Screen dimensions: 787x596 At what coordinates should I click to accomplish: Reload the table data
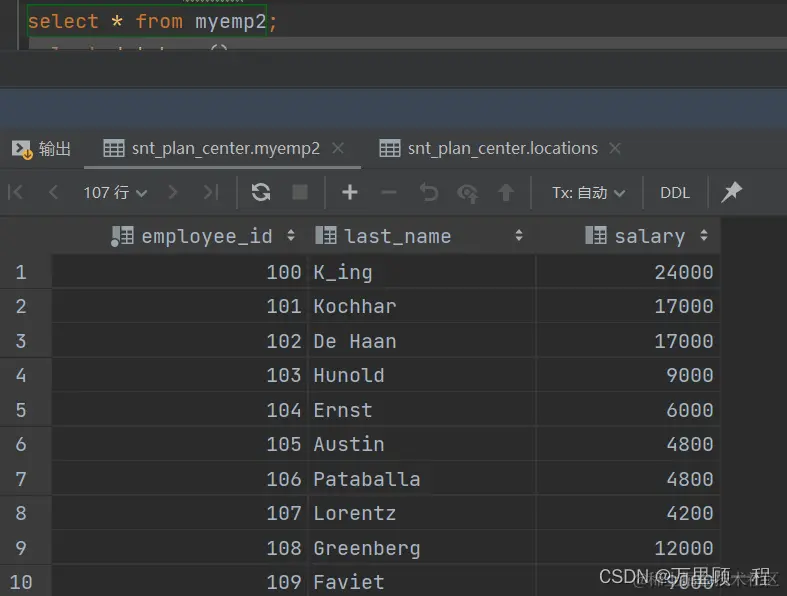click(x=261, y=192)
